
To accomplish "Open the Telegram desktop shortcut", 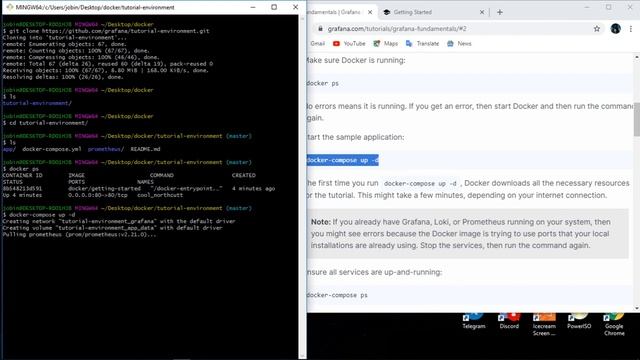I will point(473,321).
